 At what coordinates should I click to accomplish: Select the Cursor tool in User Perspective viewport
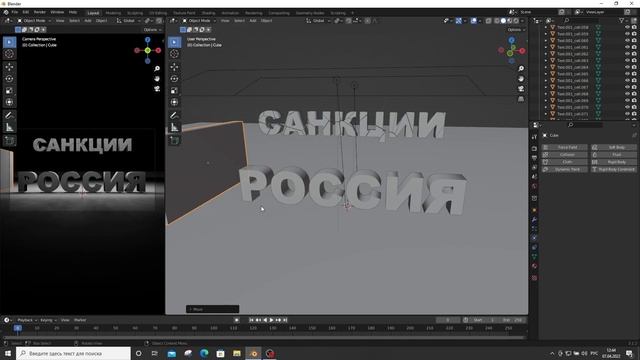click(x=174, y=53)
